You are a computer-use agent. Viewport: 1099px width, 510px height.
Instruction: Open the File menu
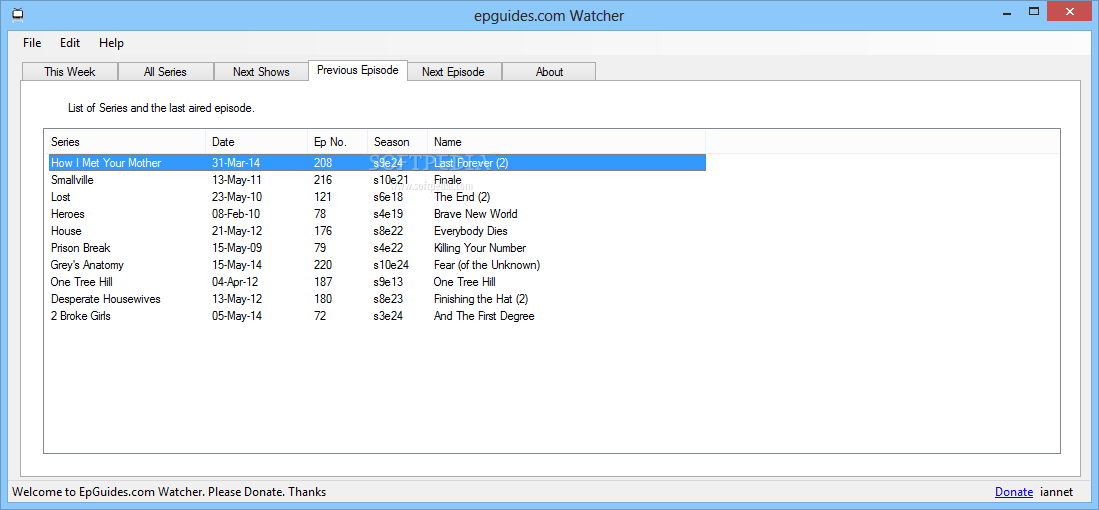pos(32,43)
